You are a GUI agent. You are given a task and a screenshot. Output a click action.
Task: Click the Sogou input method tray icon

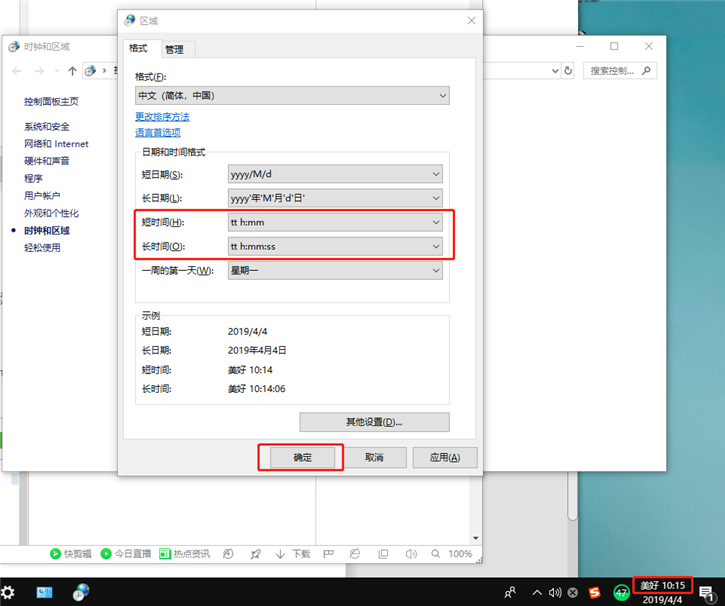595,592
